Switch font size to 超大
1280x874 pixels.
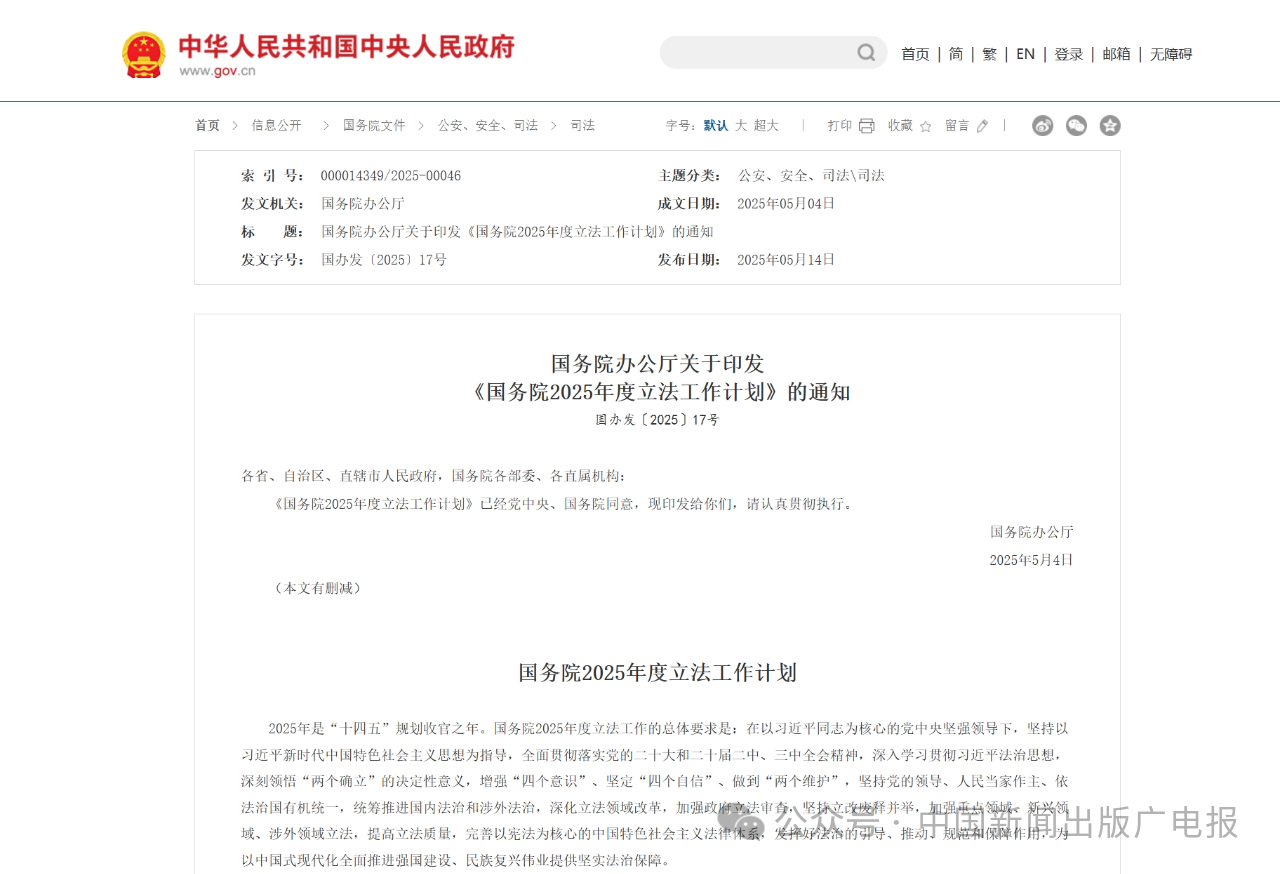[767, 125]
